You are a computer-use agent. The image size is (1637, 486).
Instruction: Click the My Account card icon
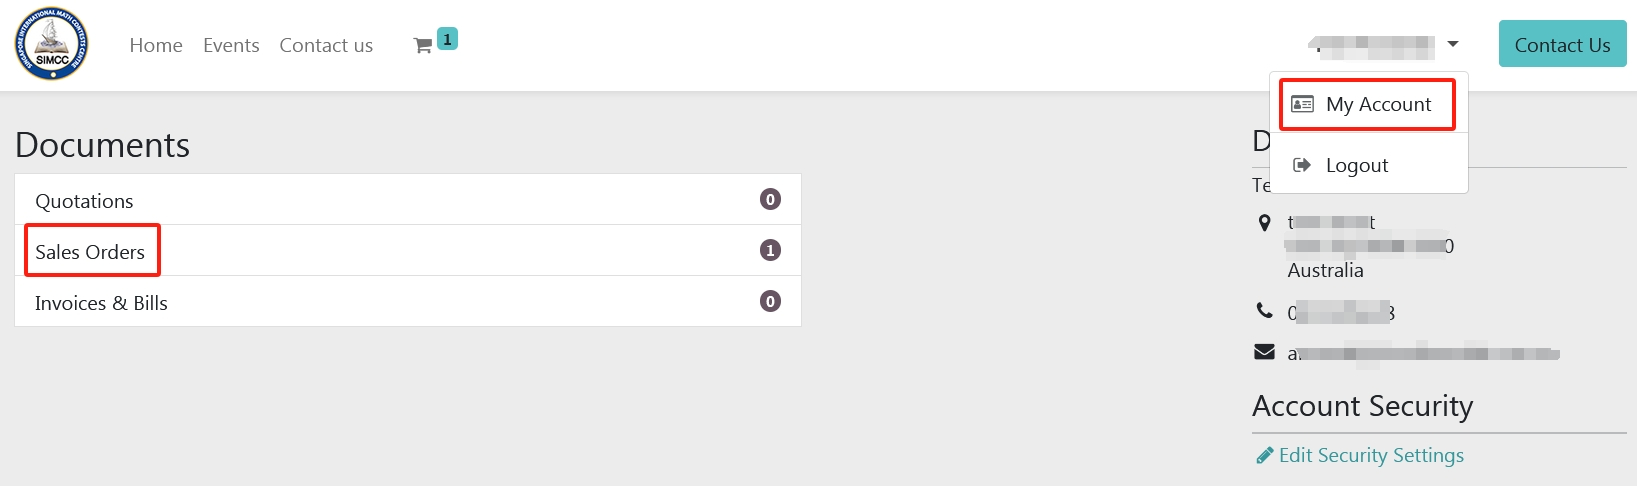pos(1302,104)
